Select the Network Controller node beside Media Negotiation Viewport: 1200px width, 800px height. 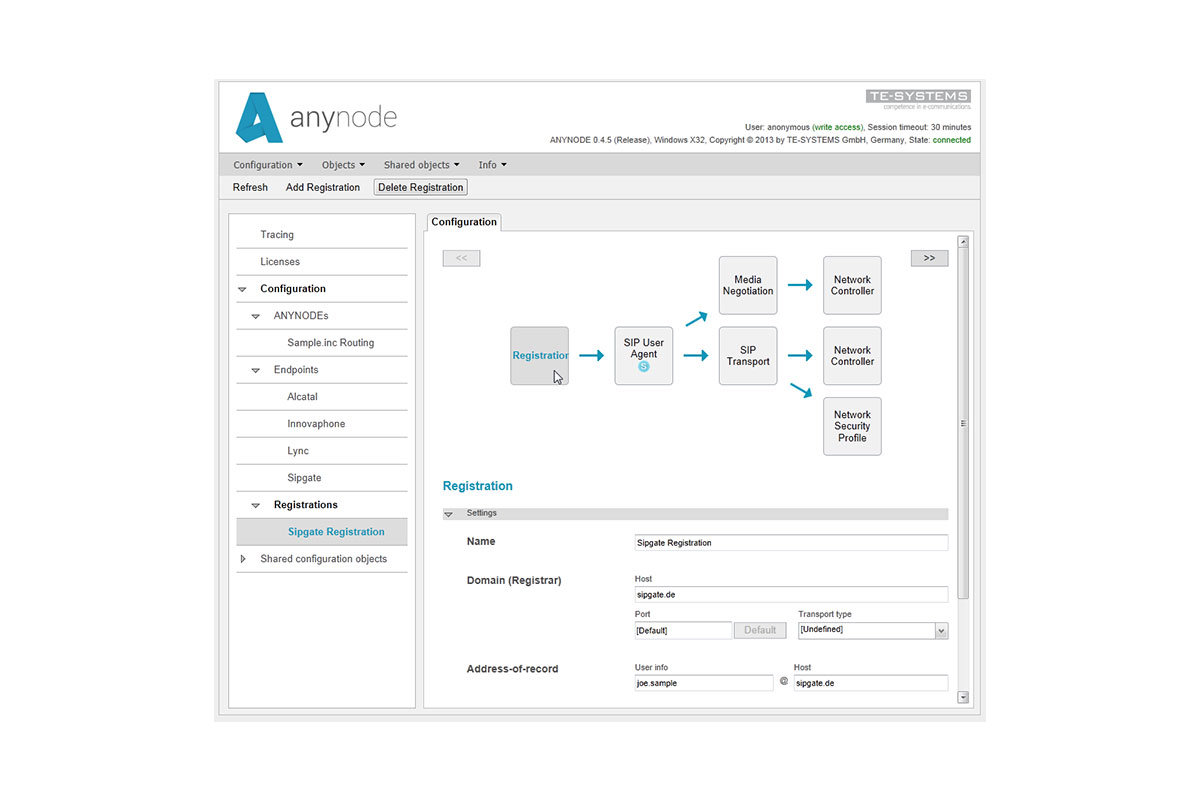852,286
